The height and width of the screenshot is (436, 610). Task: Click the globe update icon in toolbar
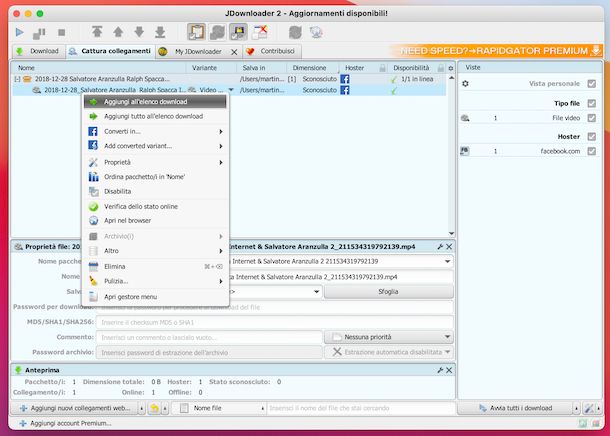tap(316, 32)
